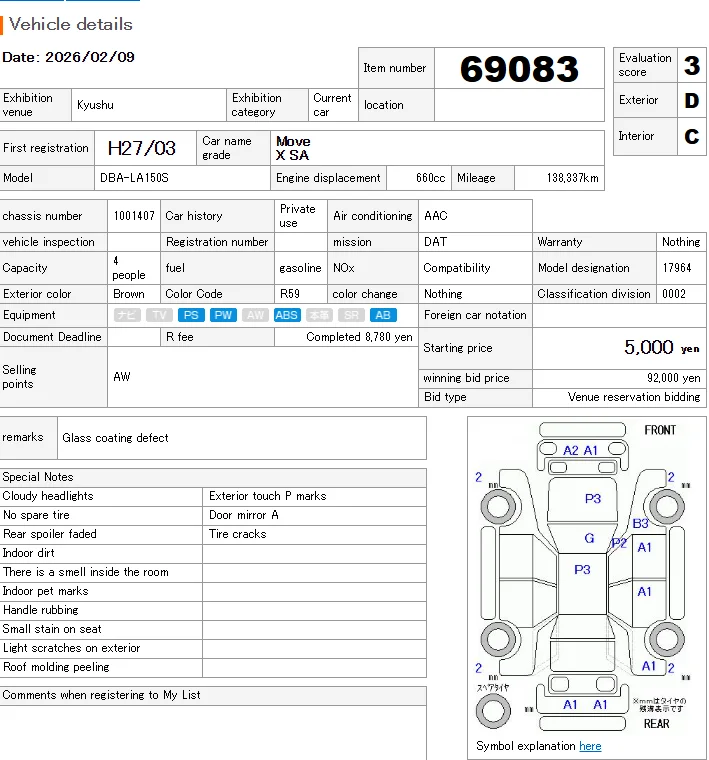Click the B3 damage mark on diagram
The height and width of the screenshot is (760, 709).
(x=640, y=523)
